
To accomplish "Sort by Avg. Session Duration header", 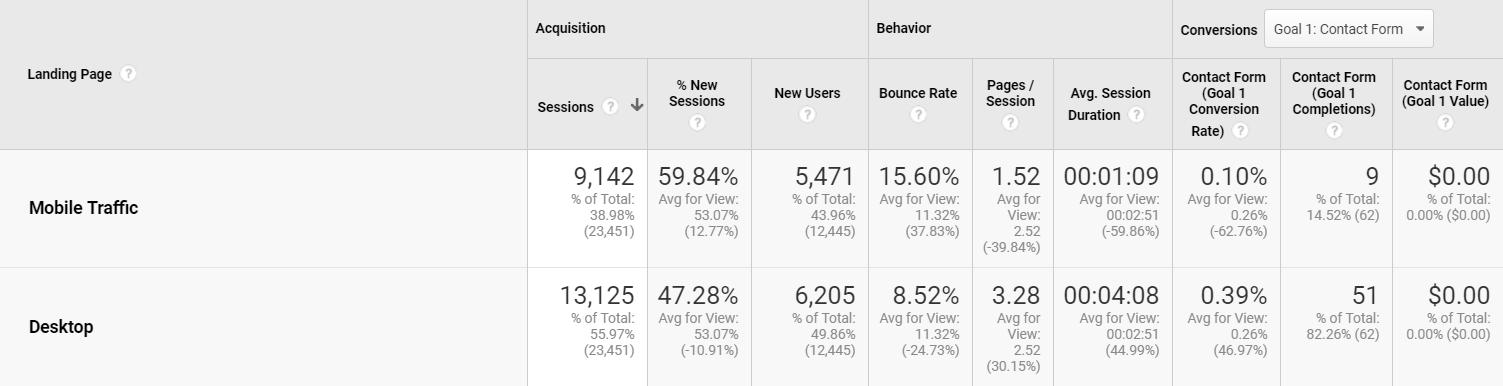I will coord(1110,104).
